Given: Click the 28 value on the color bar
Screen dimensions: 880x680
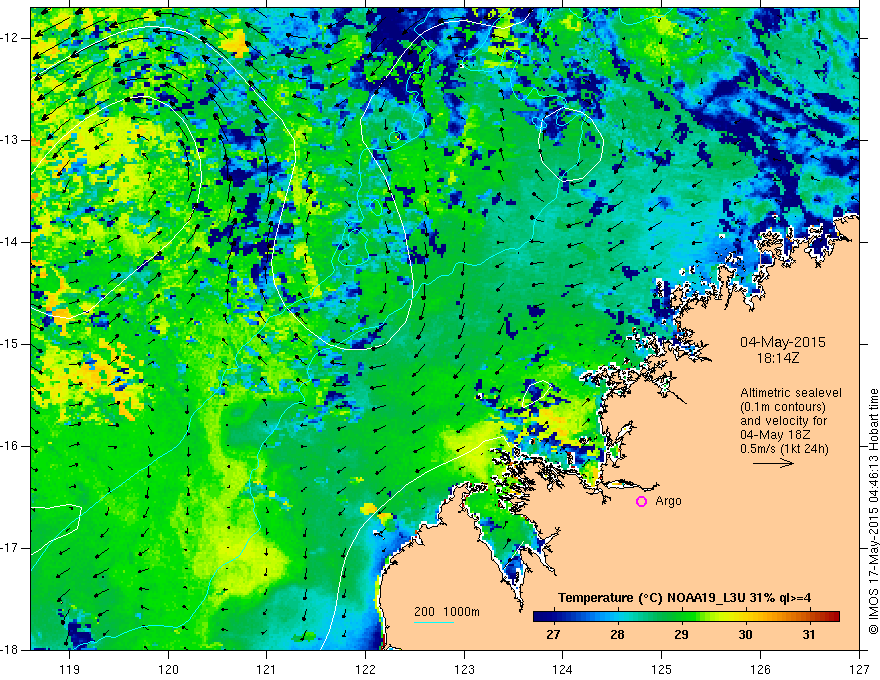Looking at the screenshot, I should pos(617,635).
